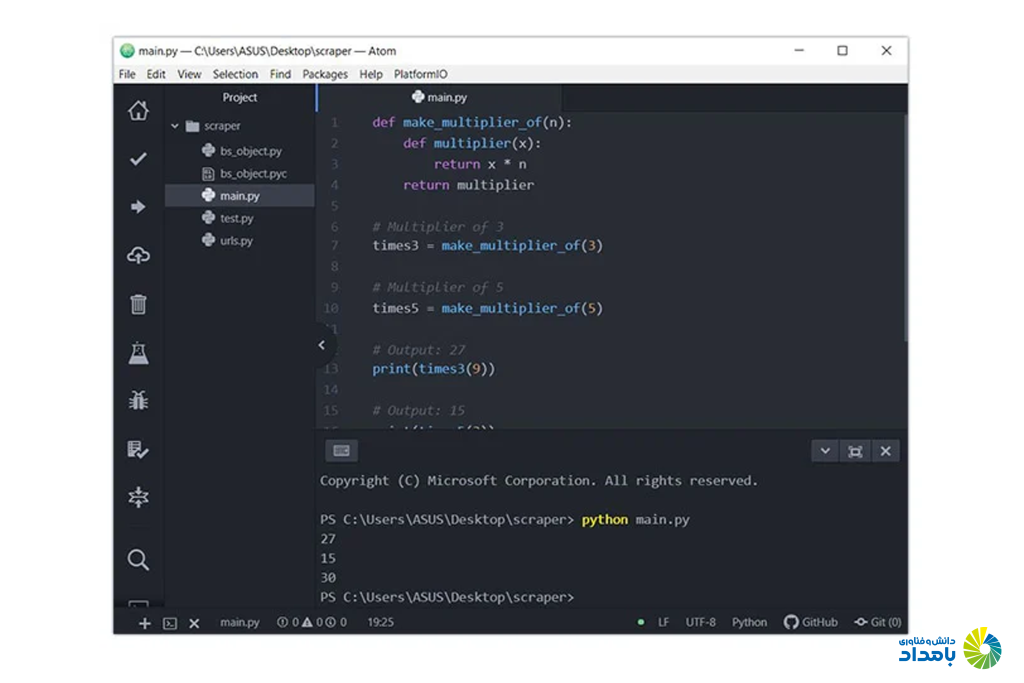Click the Test flask icon

138,353
